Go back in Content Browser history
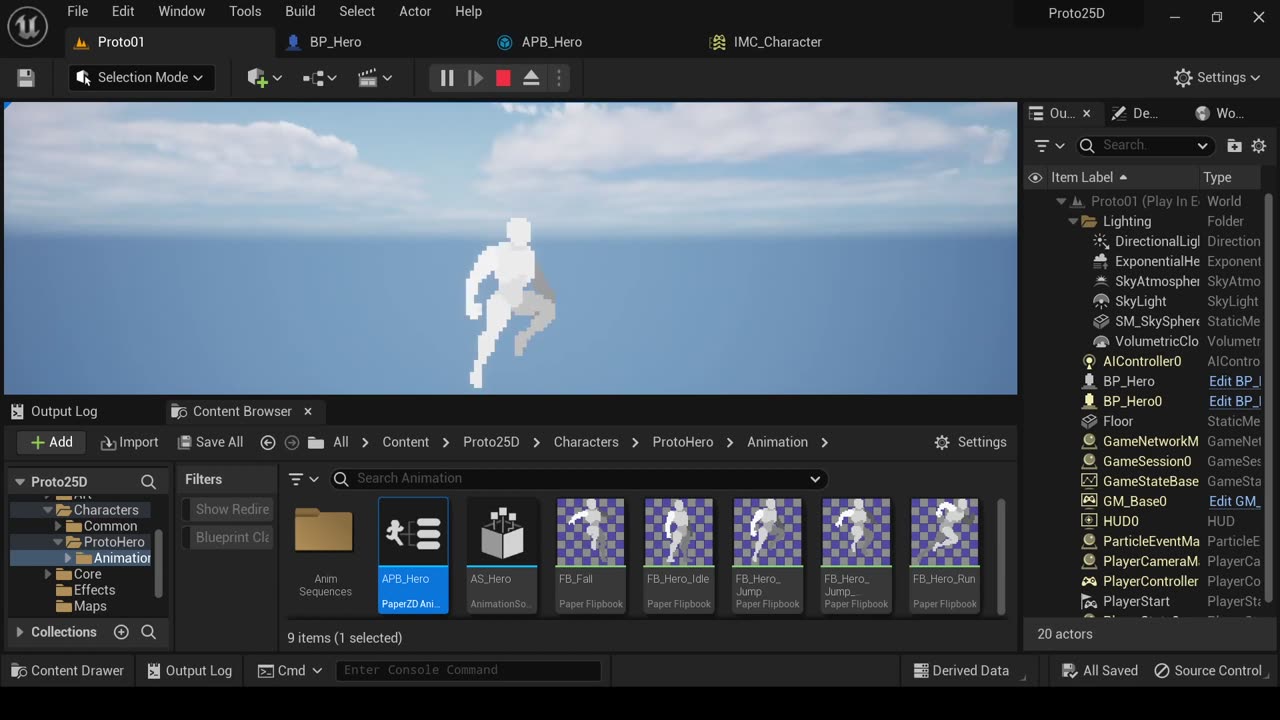The width and height of the screenshot is (1280, 720). (x=267, y=442)
